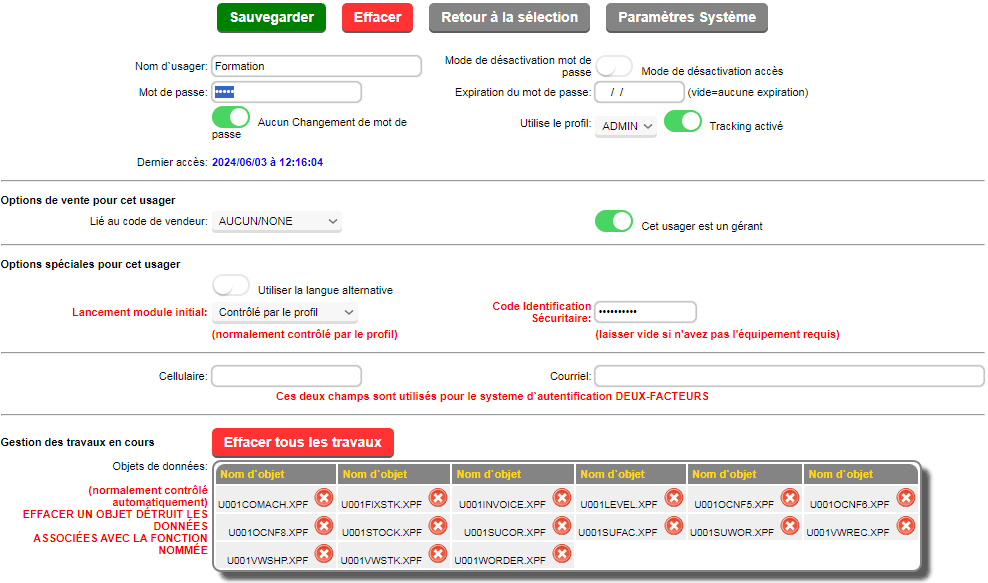Delete the U001VWREC.XPF object
Viewport: 988px width, 583px height.
coord(906,526)
